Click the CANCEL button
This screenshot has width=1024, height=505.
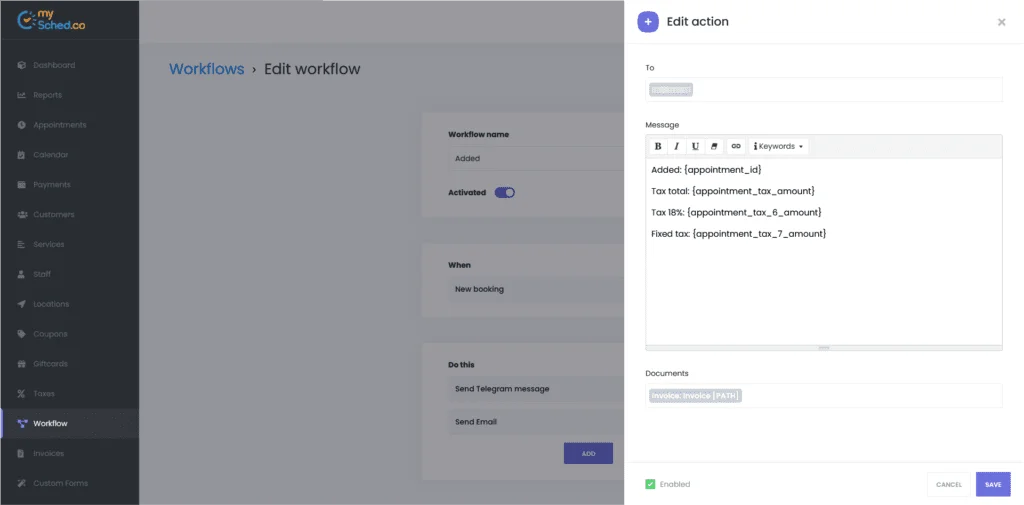point(949,485)
